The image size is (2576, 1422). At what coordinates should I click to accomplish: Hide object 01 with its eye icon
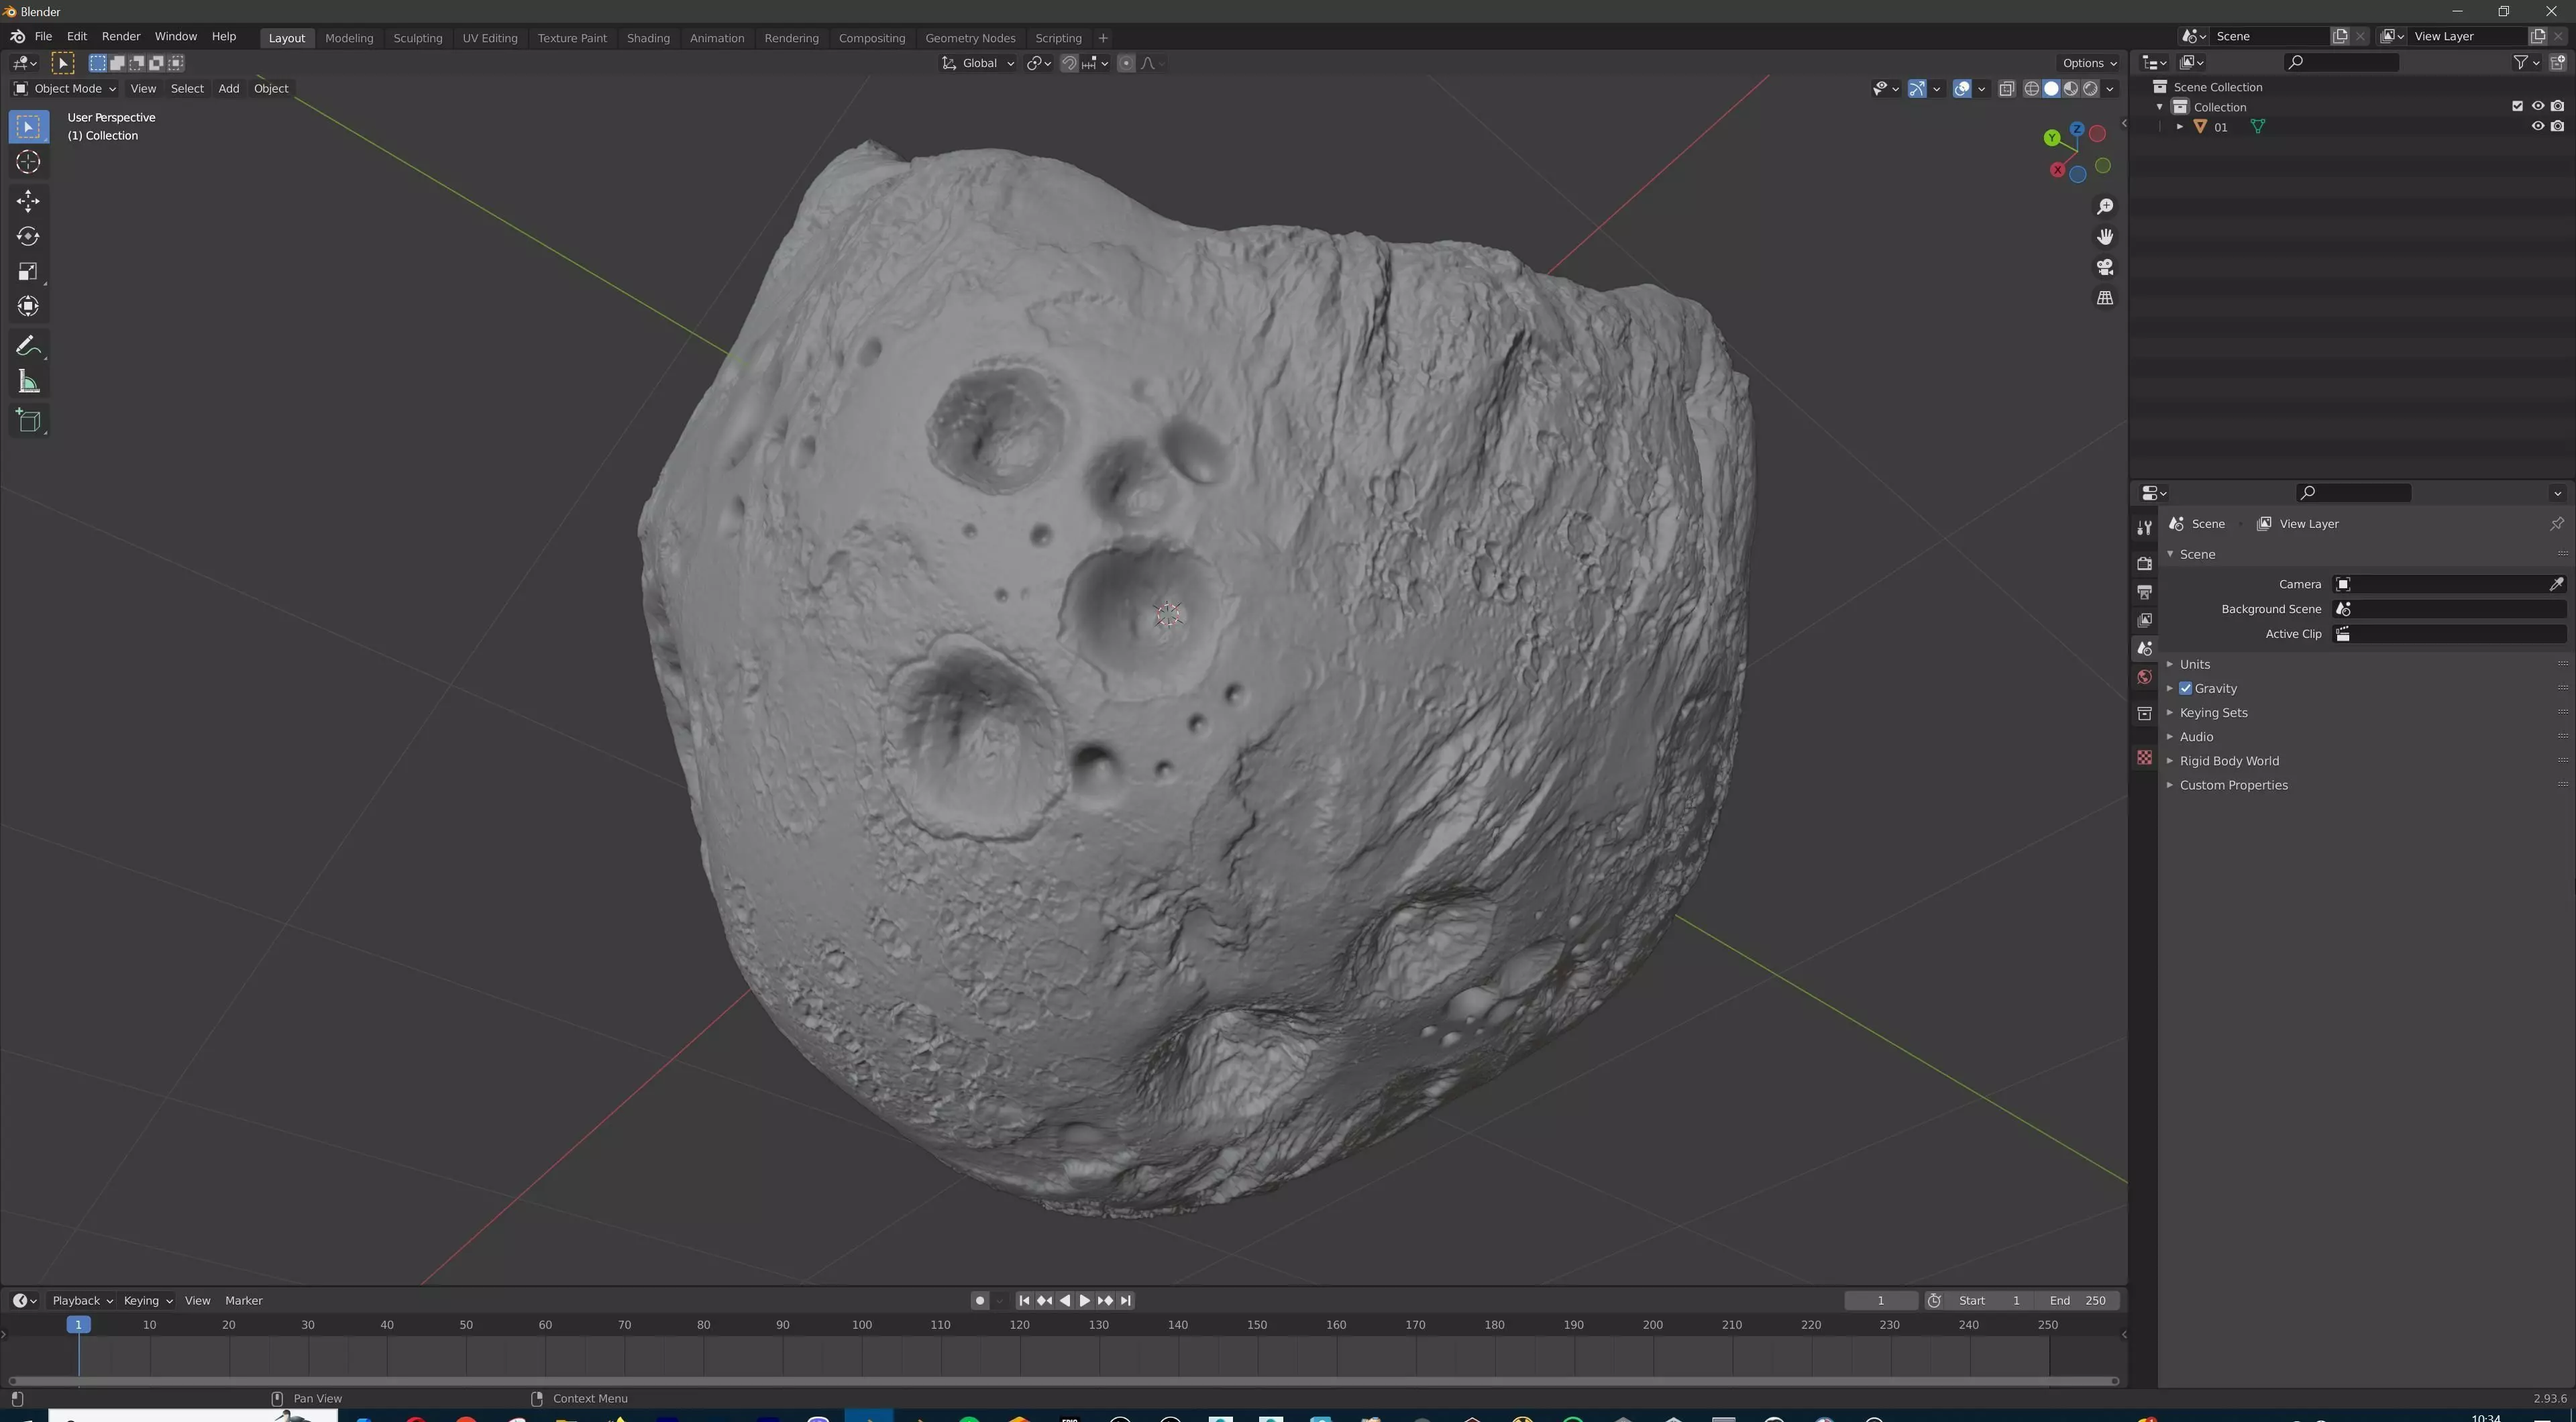point(2537,126)
